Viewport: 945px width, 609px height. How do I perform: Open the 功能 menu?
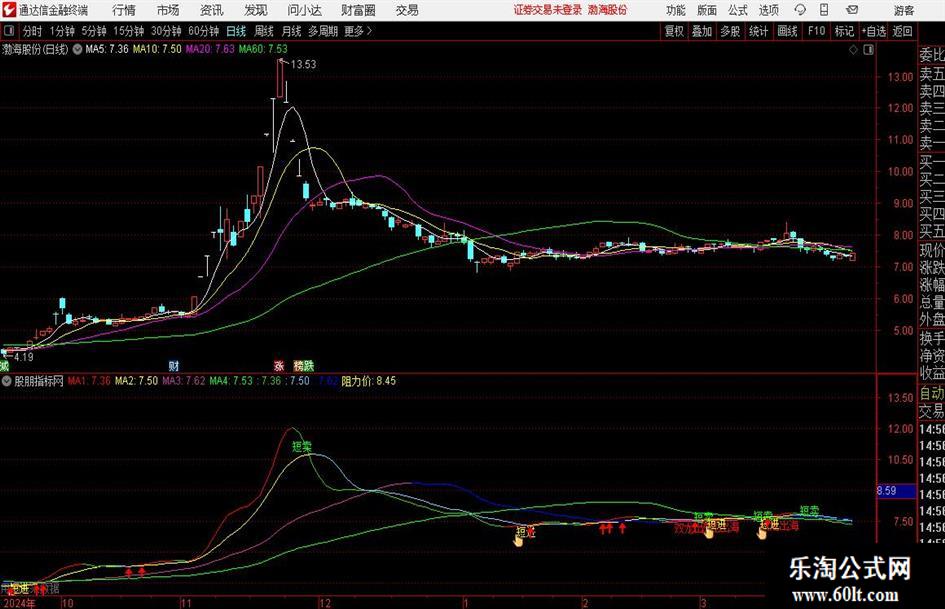[x=676, y=10]
